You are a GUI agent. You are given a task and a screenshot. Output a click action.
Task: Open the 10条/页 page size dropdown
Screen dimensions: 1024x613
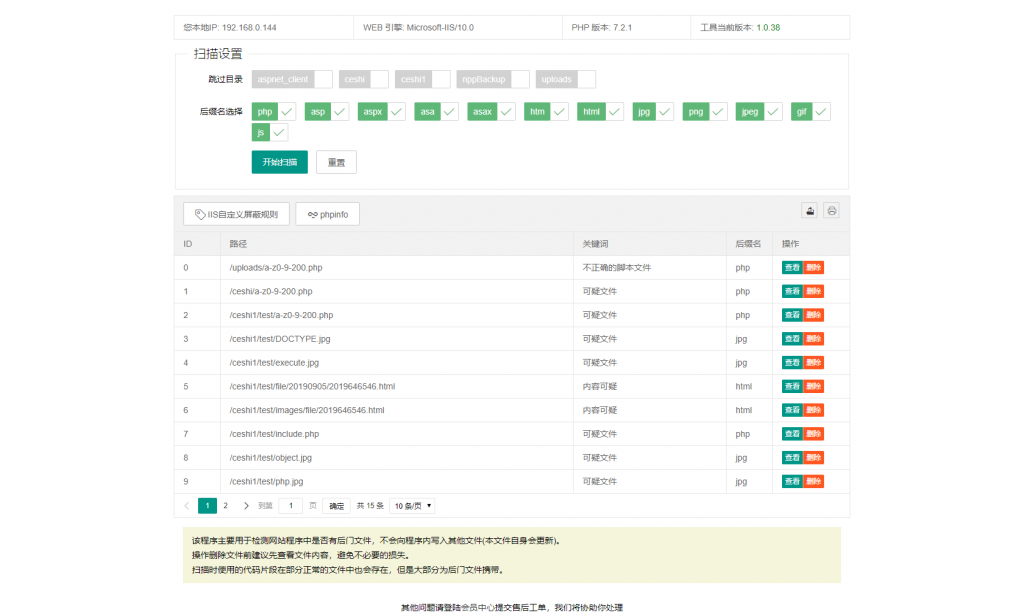click(412, 506)
